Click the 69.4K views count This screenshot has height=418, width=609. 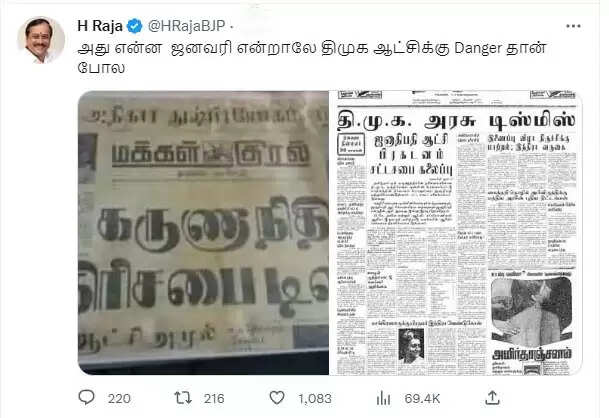422,399
